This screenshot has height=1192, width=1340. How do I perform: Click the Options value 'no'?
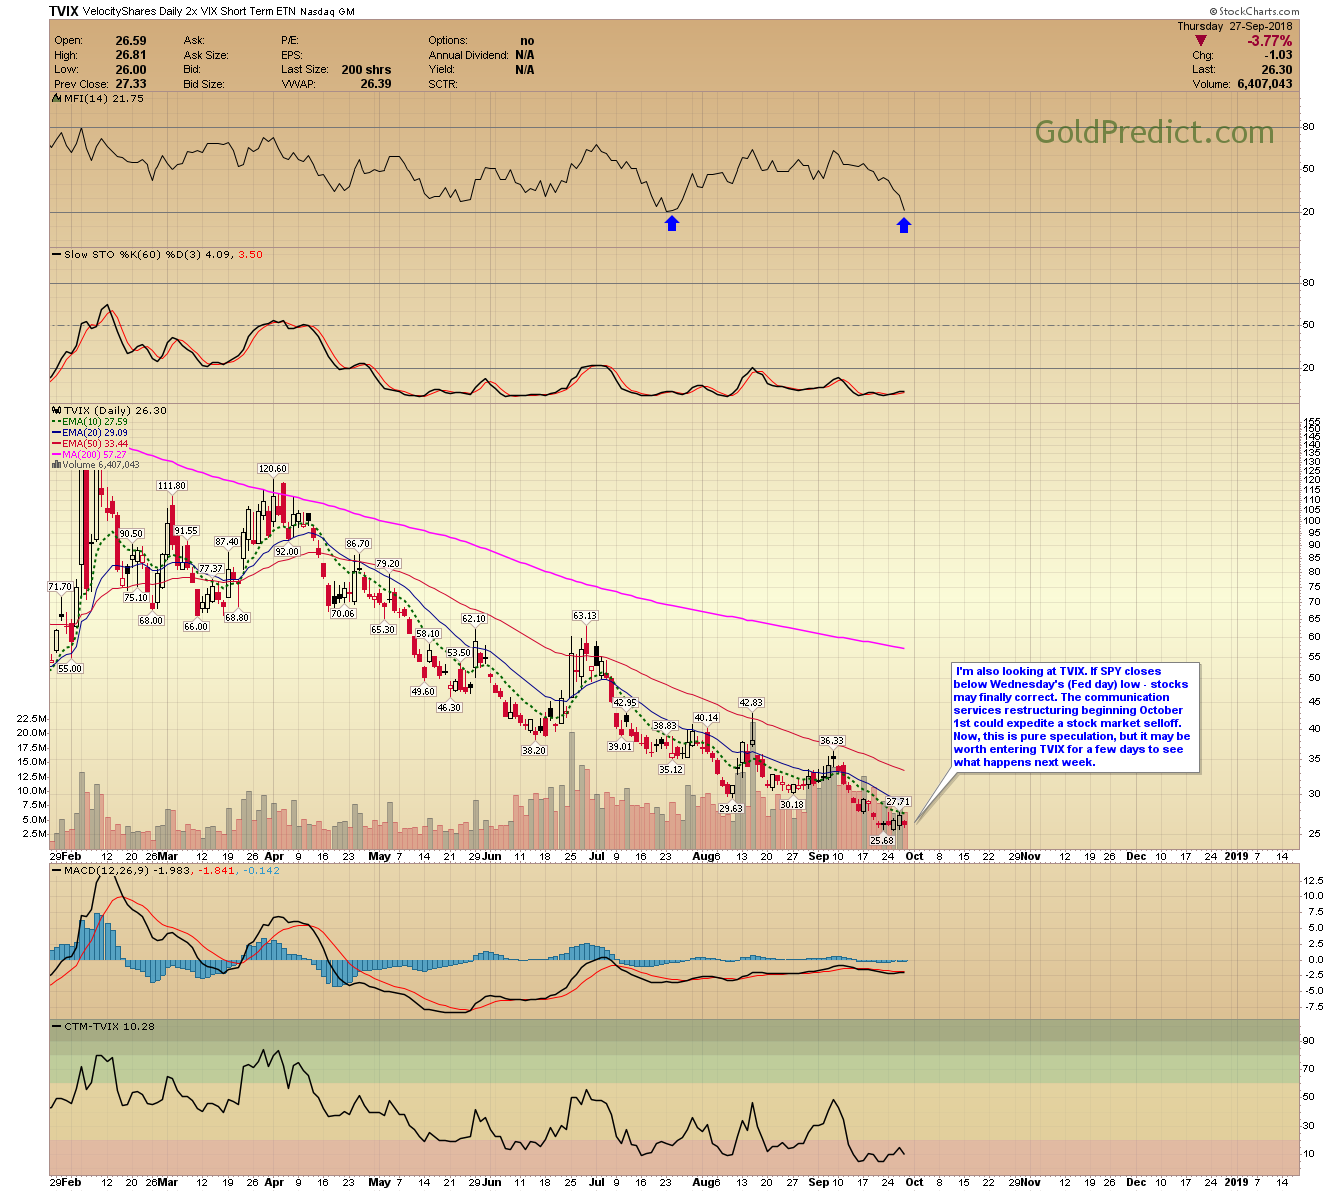[527, 41]
